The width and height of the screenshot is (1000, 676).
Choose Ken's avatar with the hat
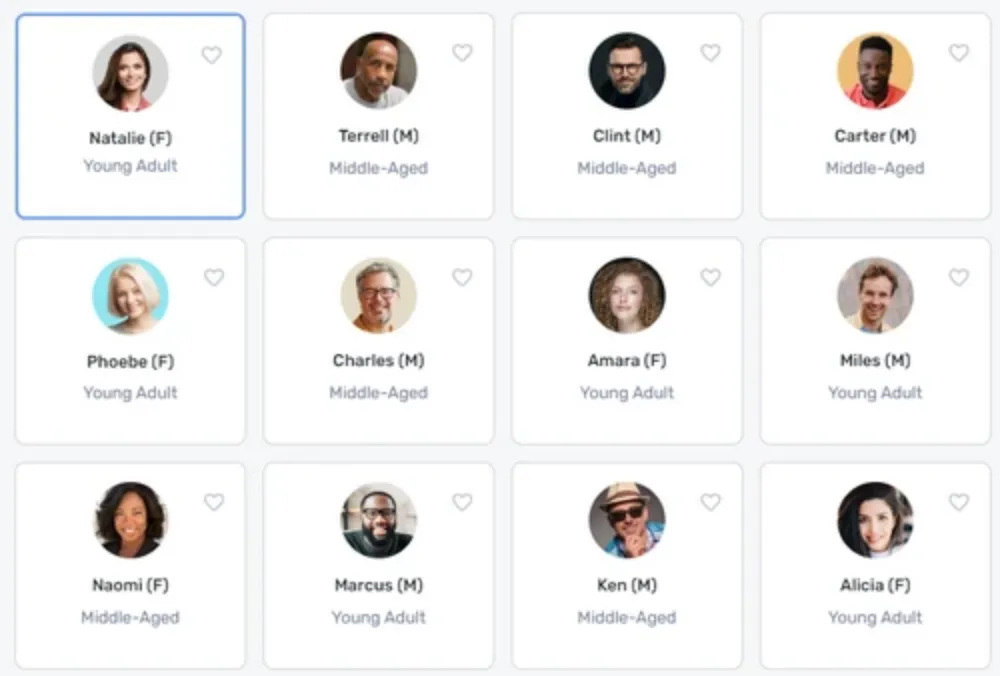coord(627,520)
